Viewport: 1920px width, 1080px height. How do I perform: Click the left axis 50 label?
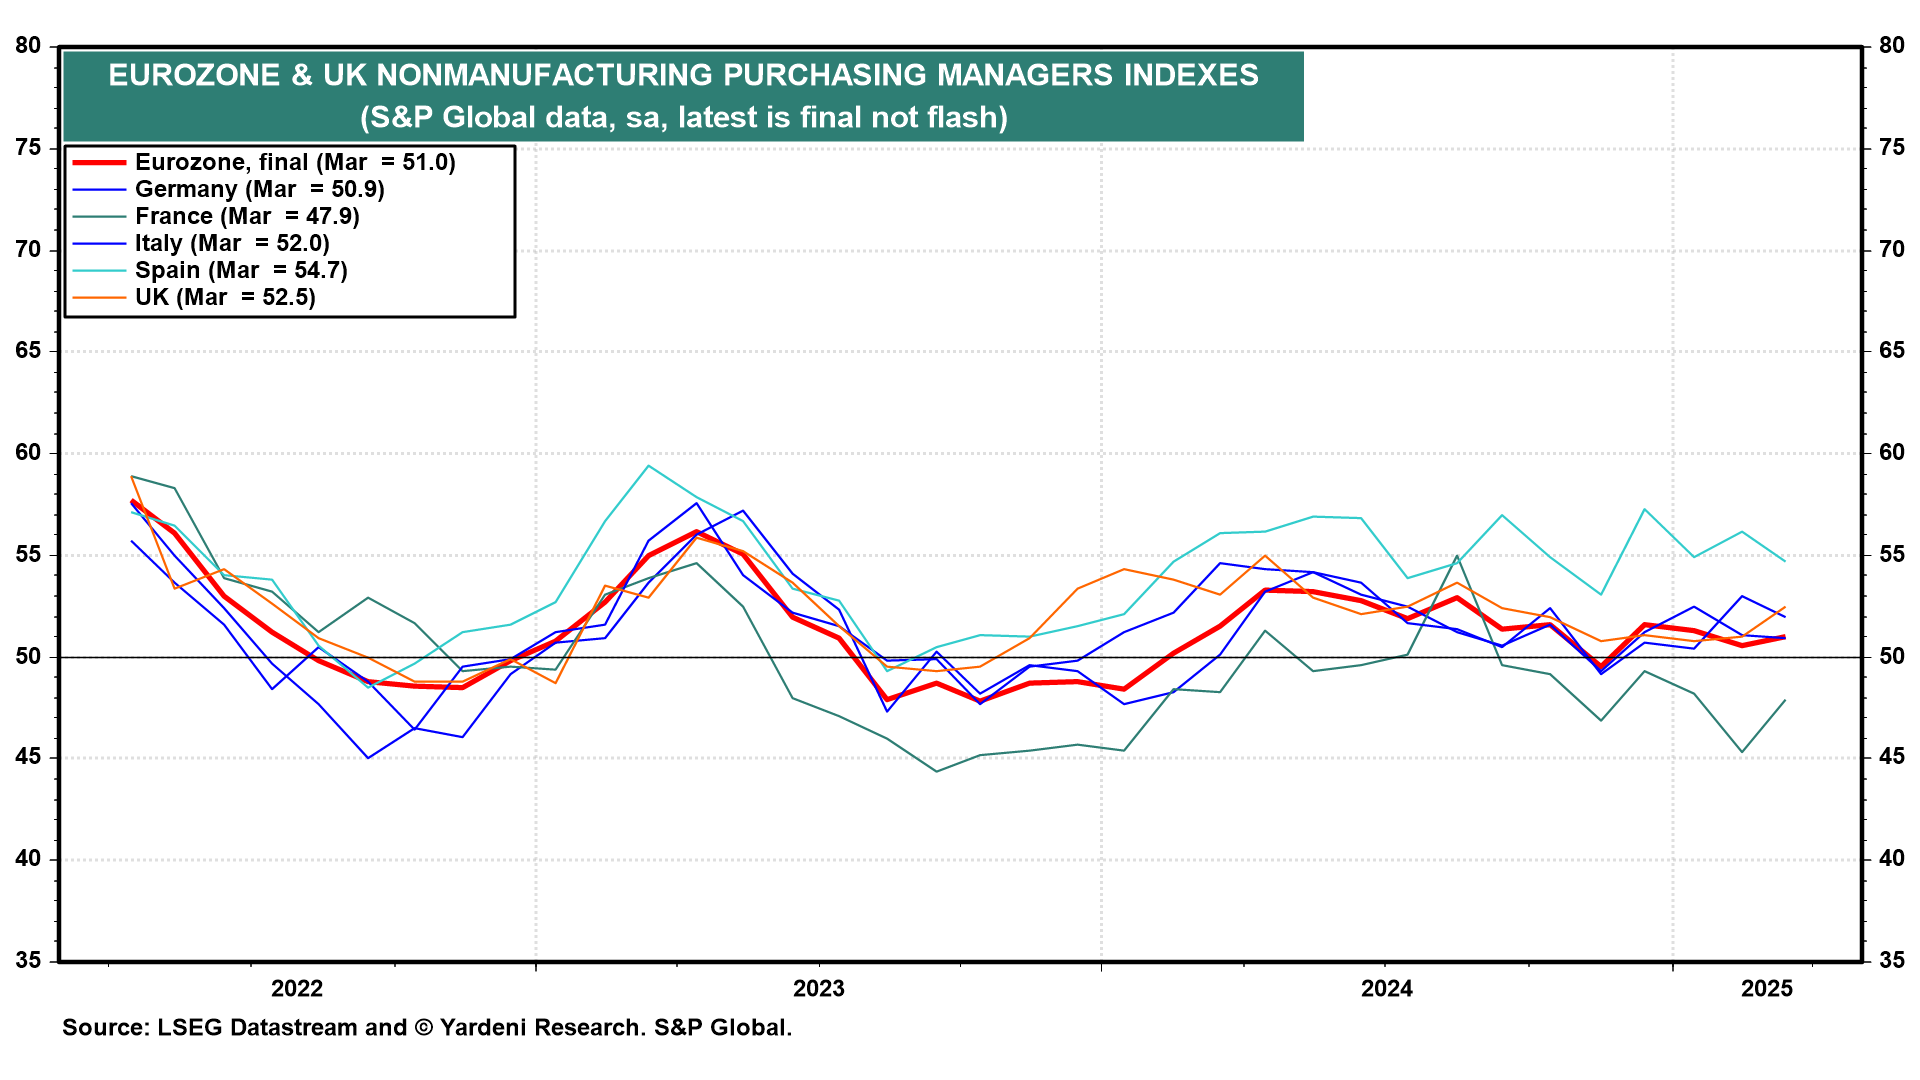coord(28,657)
